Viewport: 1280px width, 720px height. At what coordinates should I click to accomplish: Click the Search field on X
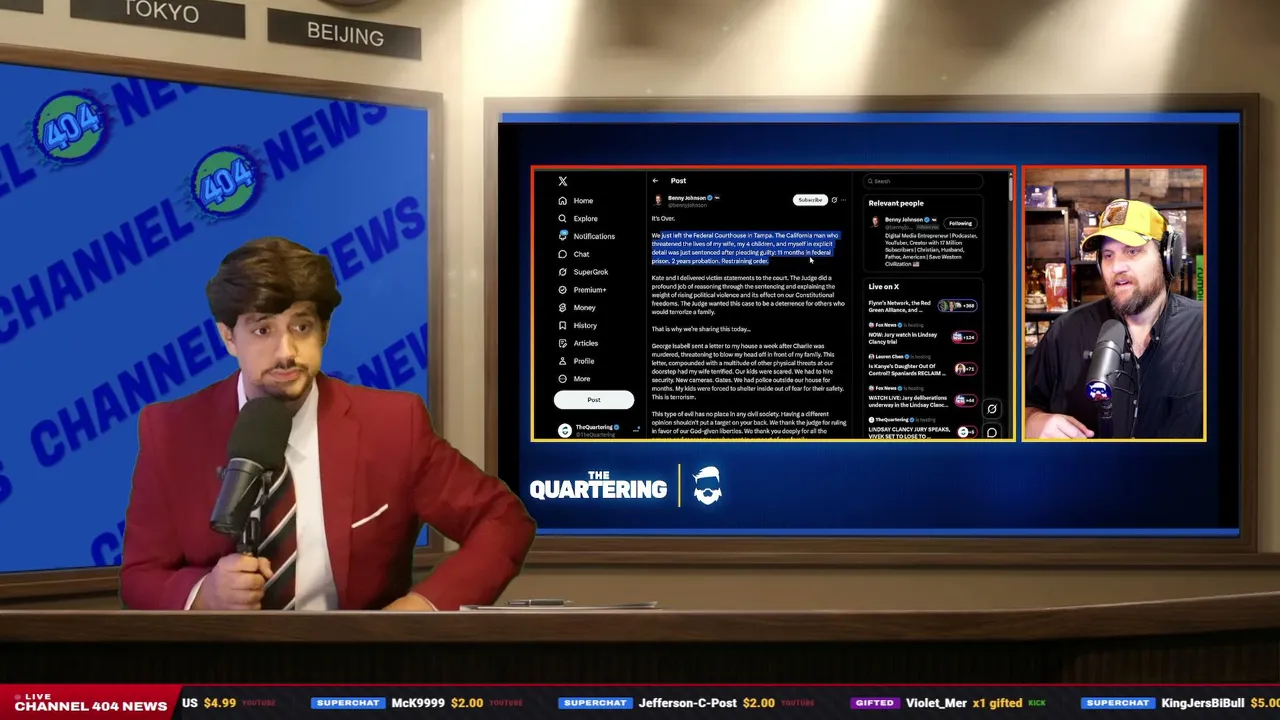[x=923, y=181]
